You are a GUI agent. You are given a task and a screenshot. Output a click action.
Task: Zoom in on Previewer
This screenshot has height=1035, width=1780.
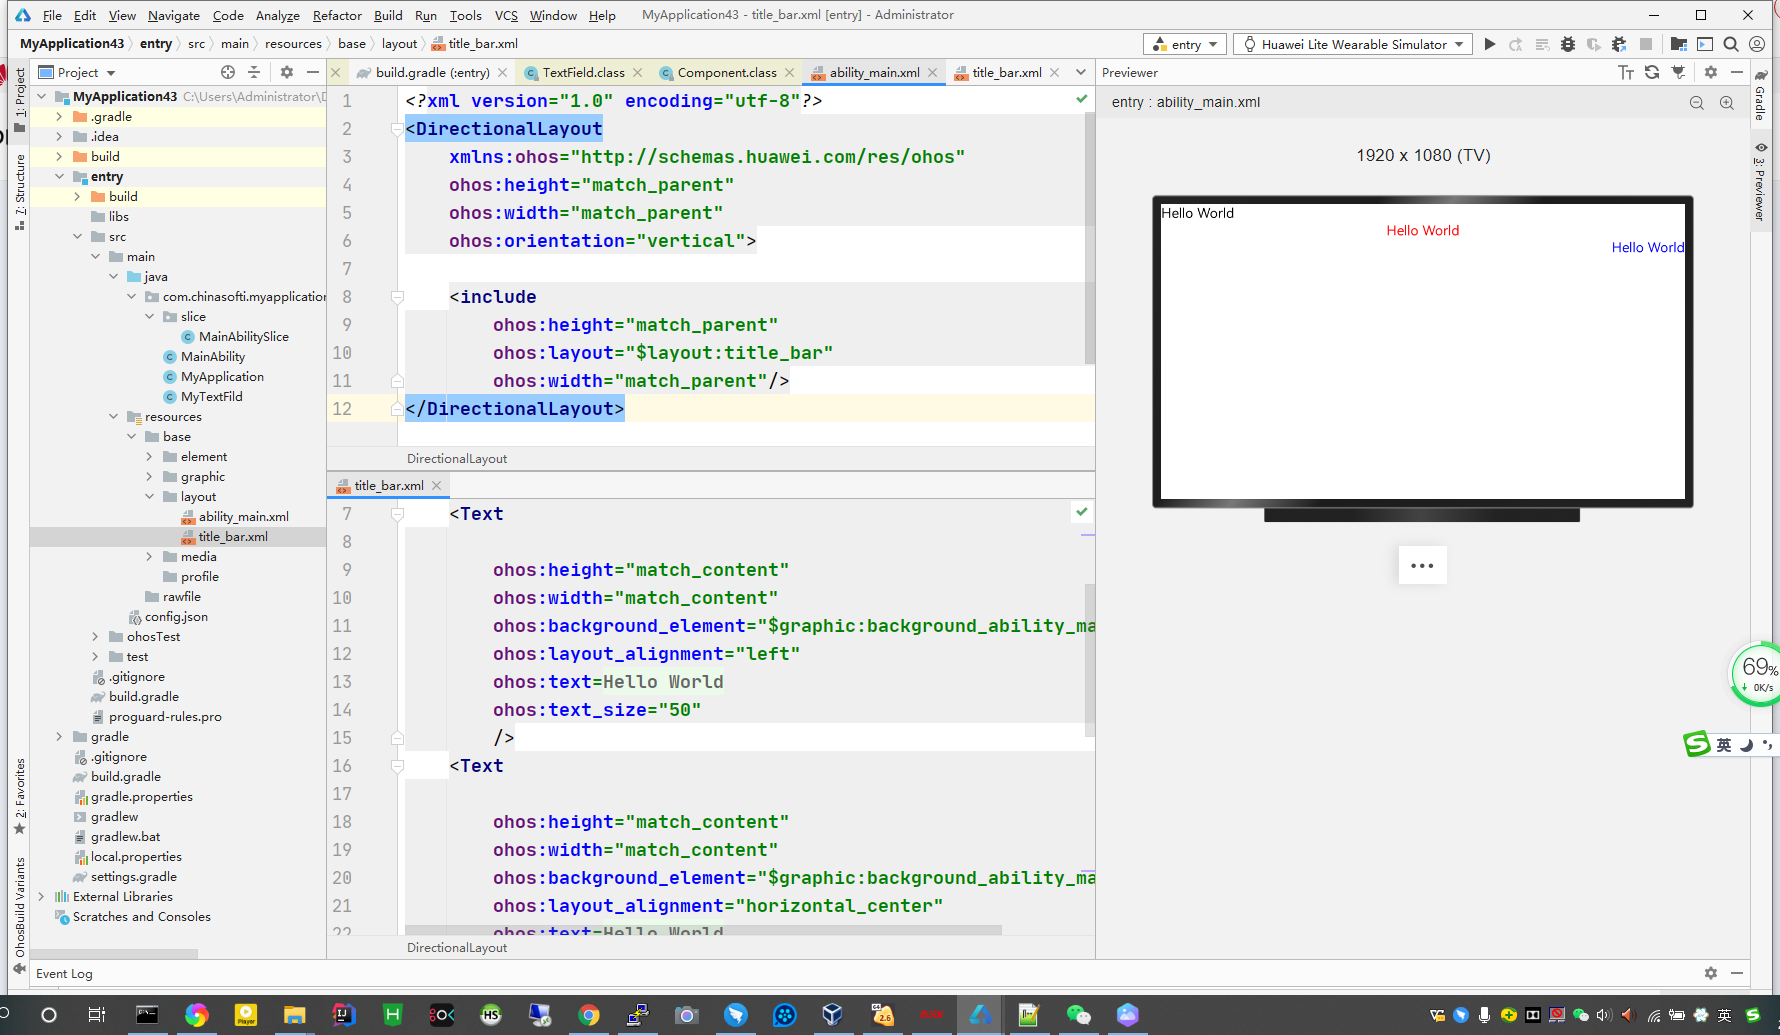pyautogui.click(x=1727, y=102)
